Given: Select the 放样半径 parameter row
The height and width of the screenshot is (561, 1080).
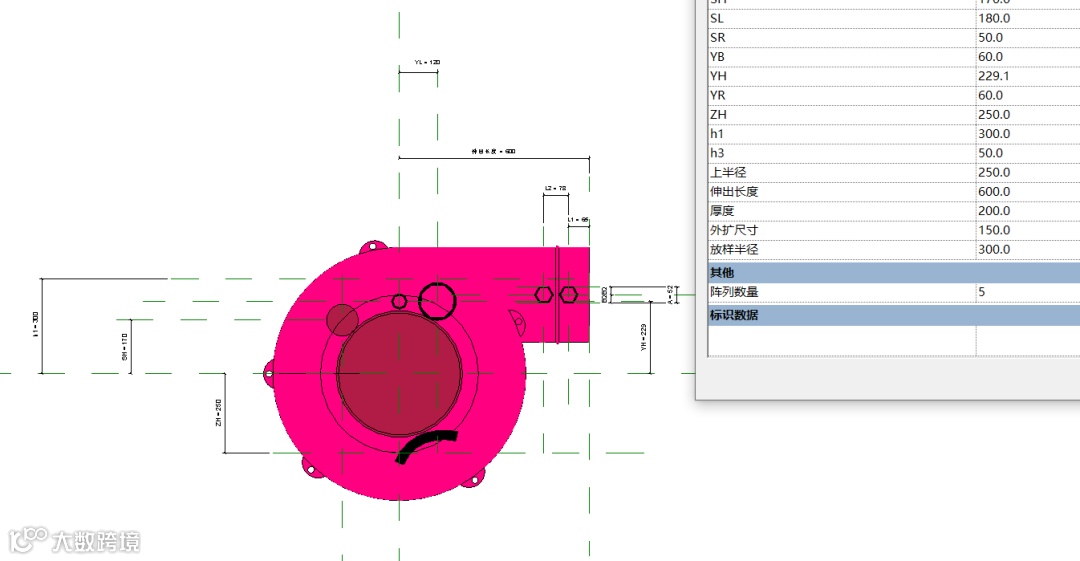Looking at the screenshot, I should pos(893,250).
